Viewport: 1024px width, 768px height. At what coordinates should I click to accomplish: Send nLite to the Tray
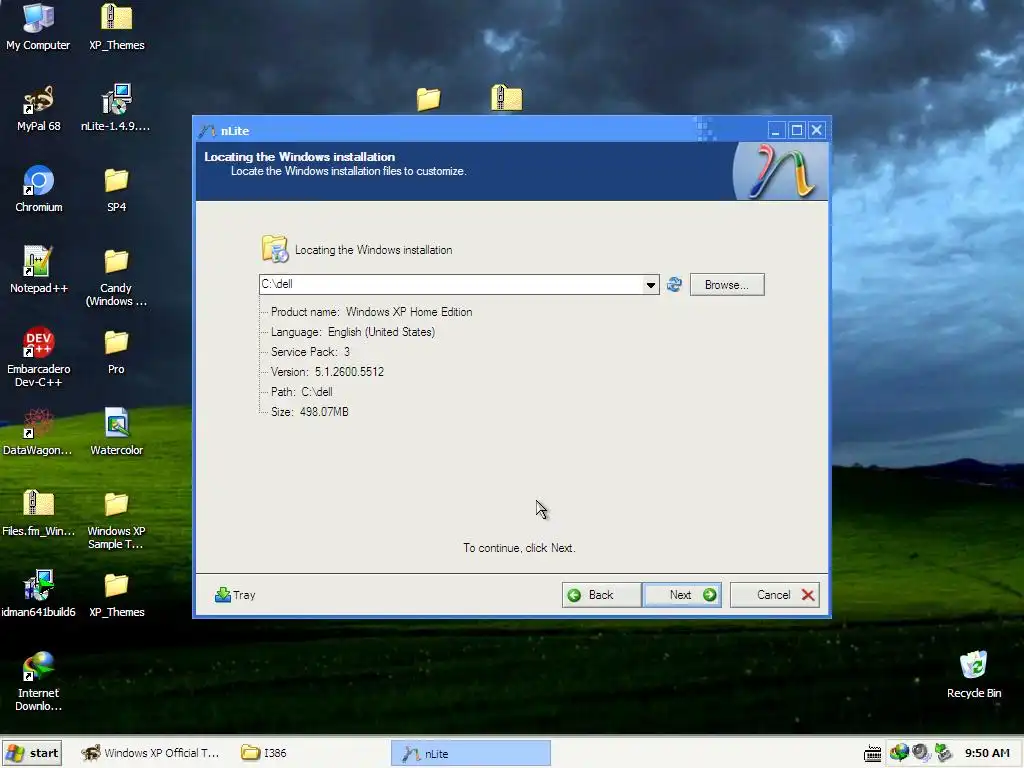click(235, 595)
